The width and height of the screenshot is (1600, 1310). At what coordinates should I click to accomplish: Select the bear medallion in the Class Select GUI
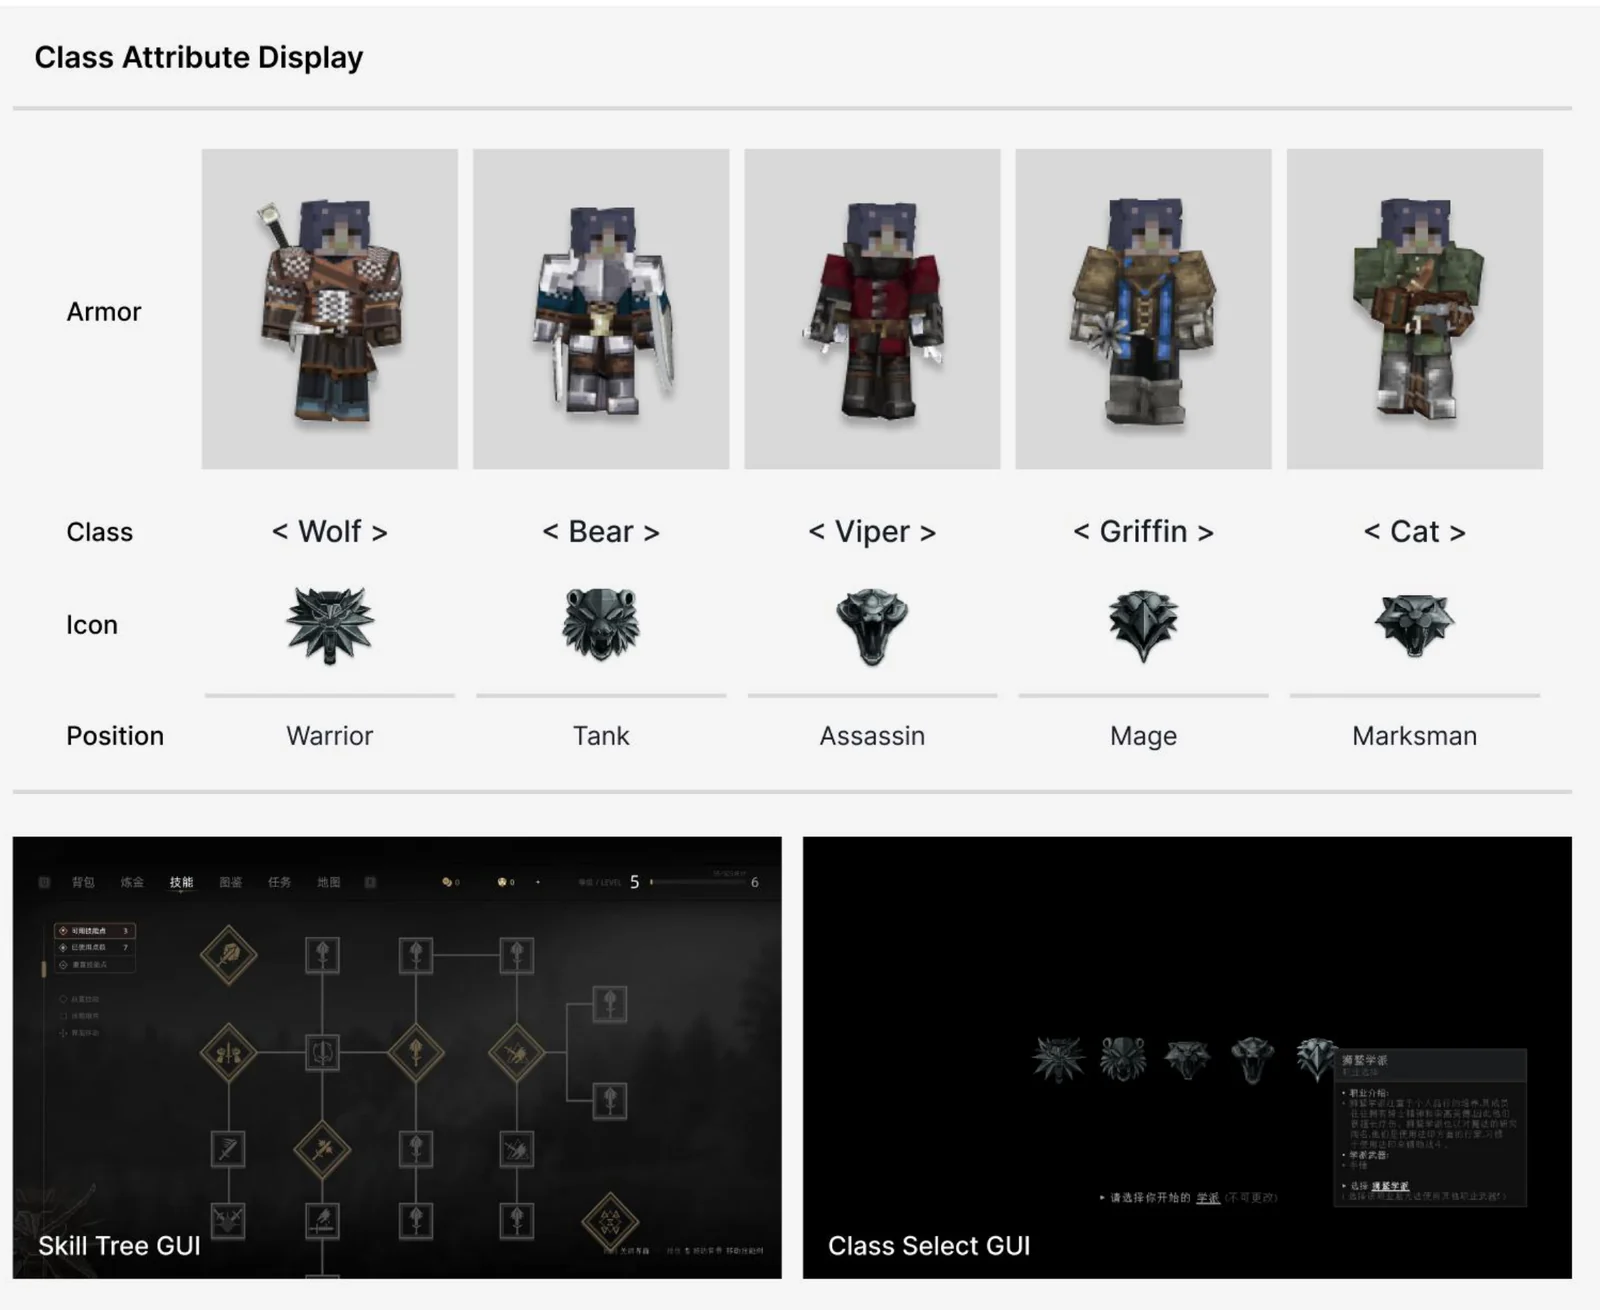click(x=1123, y=1059)
